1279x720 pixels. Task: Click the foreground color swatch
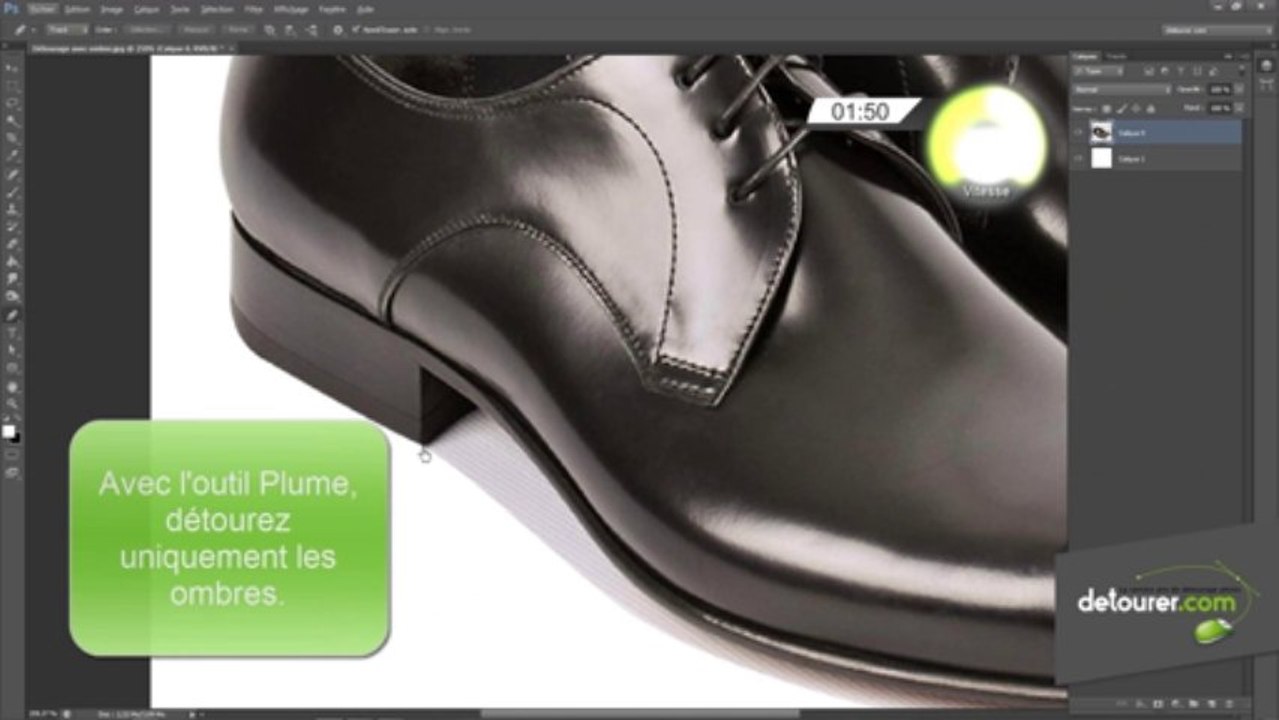coord(9,430)
